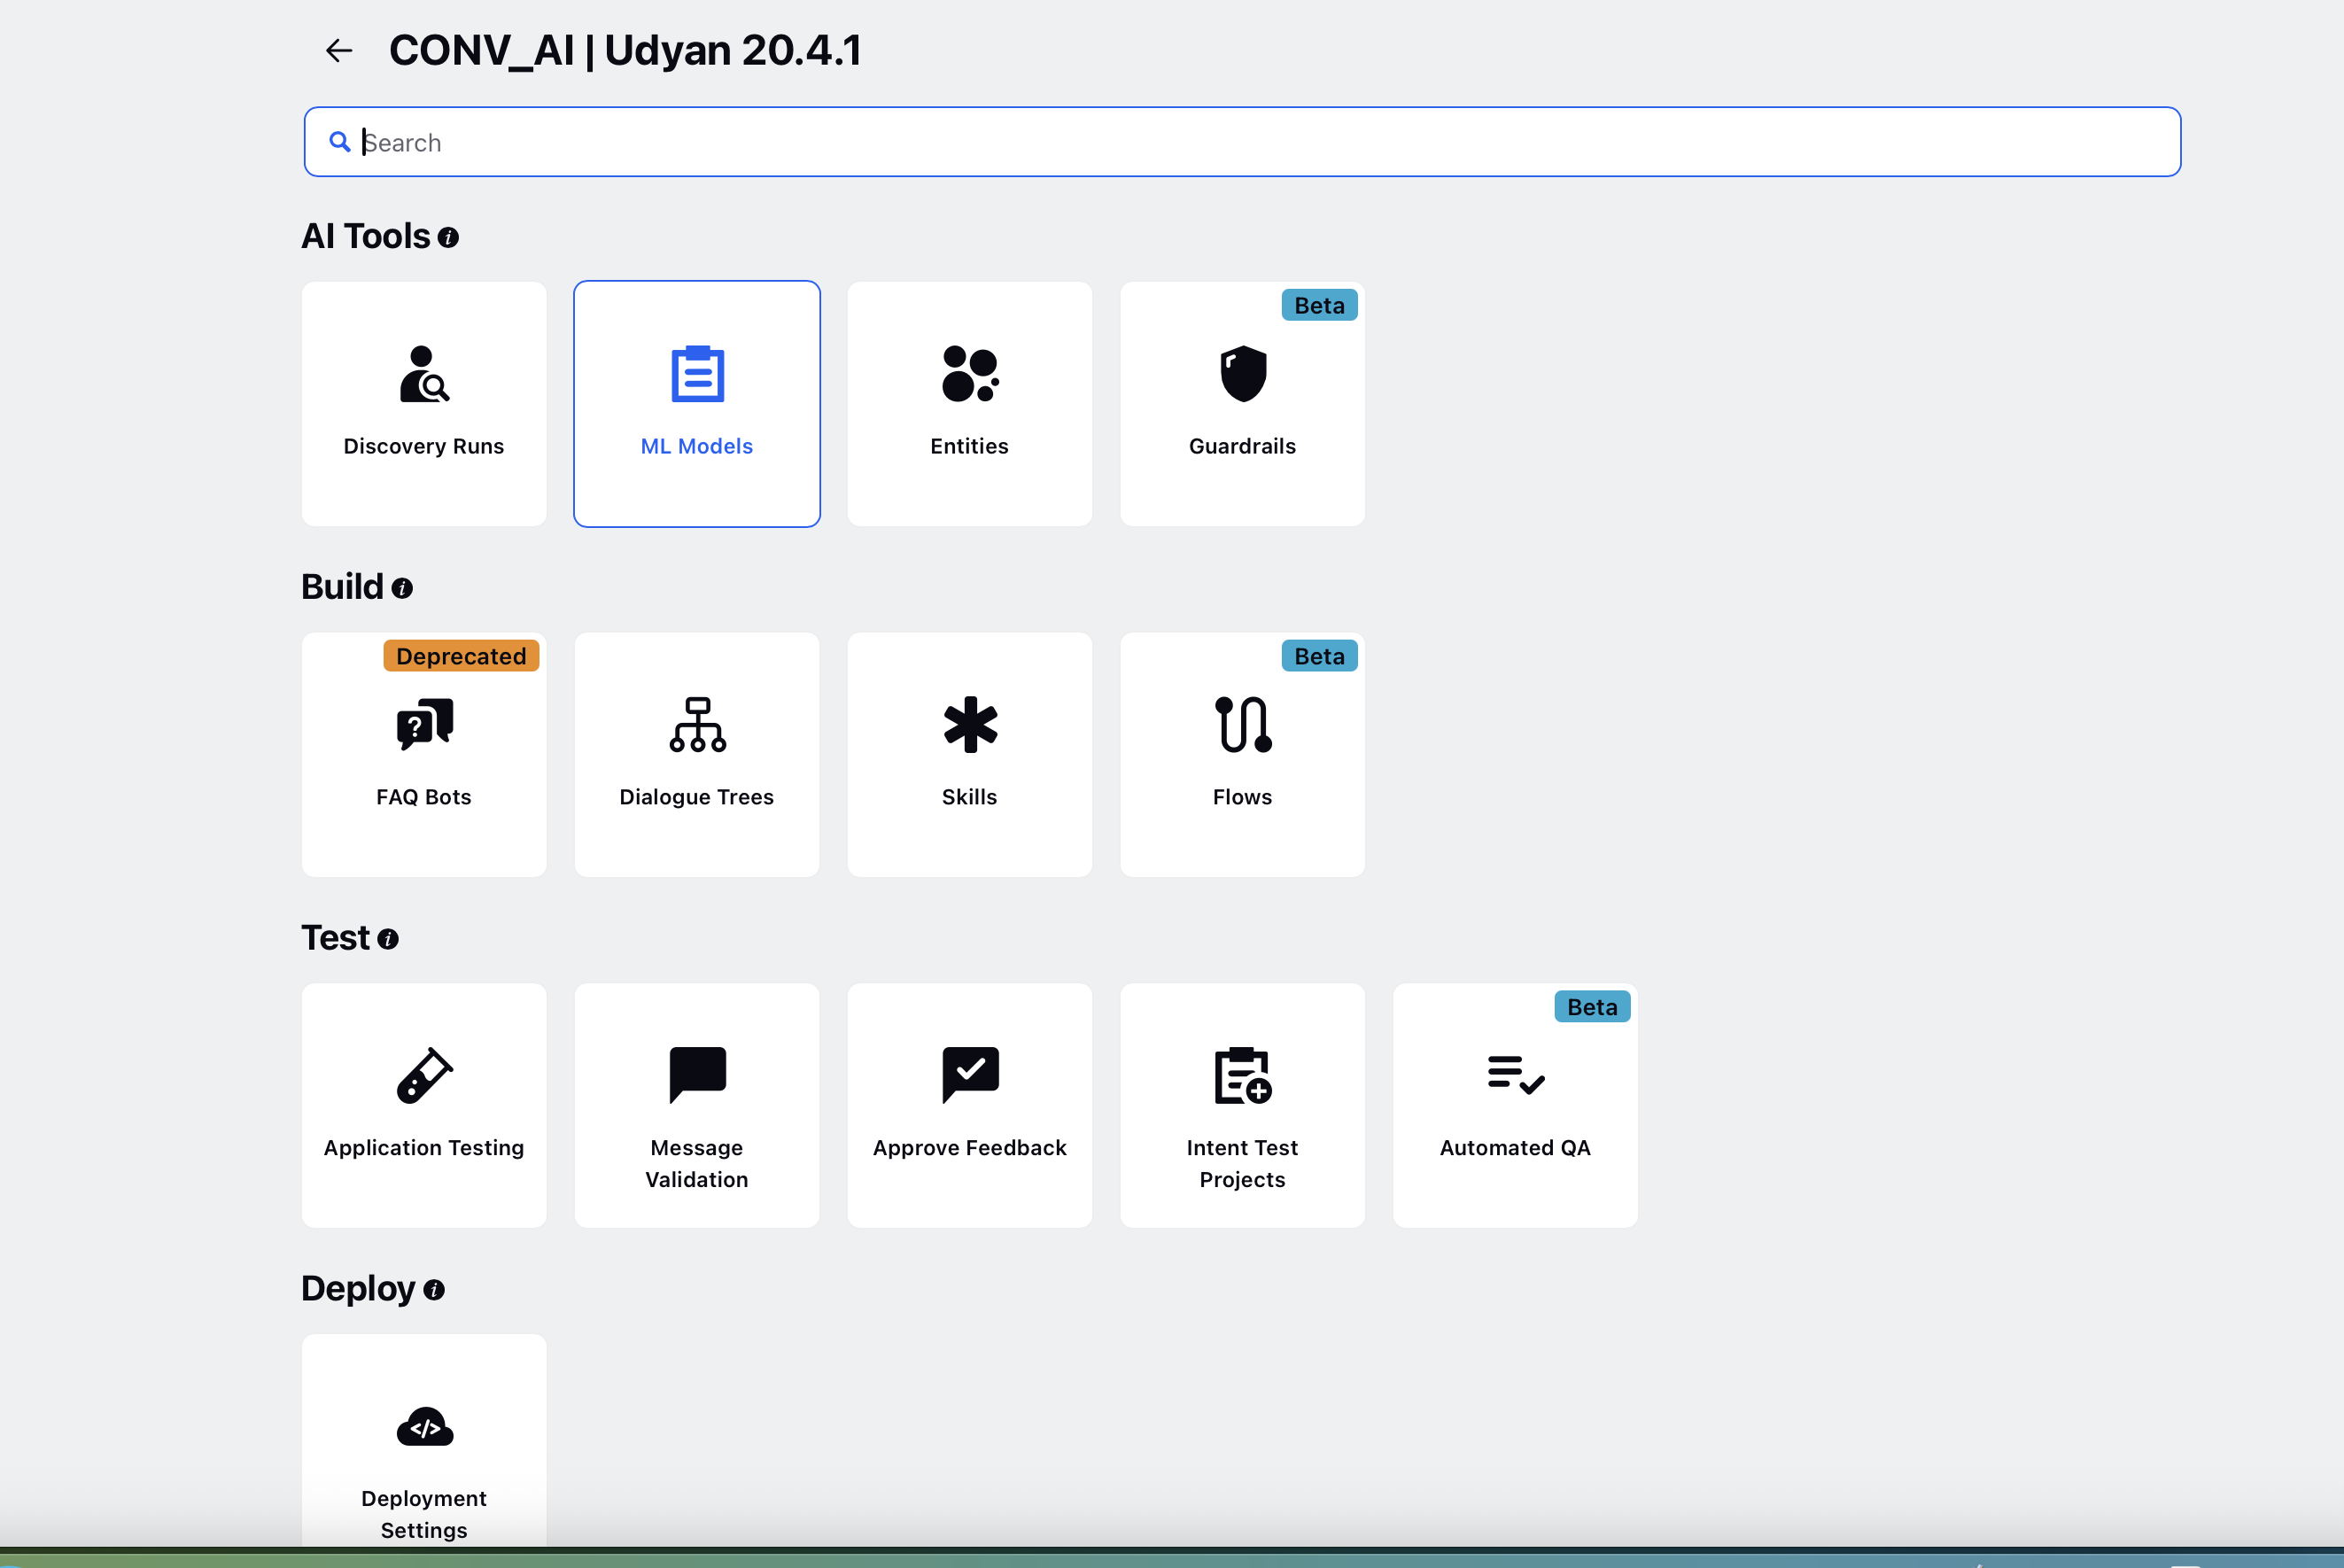Open the Intent Test Projects clipboard icon
The image size is (2344, 1568).
pos(1243,1076)
